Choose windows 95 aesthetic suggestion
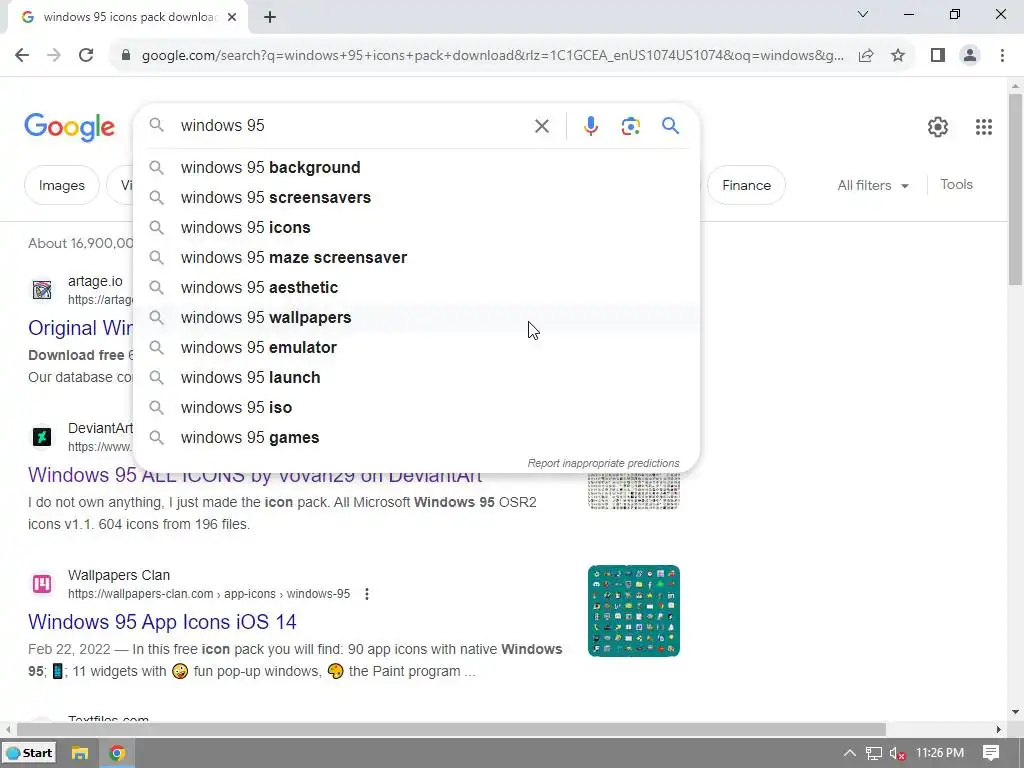The width and height of the screenshot is (1024, 768). tap(416, 287)
